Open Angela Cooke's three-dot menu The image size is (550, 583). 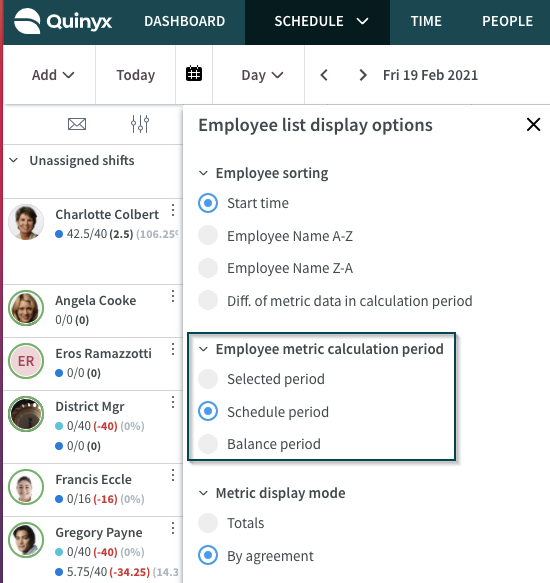coord(173,296)
